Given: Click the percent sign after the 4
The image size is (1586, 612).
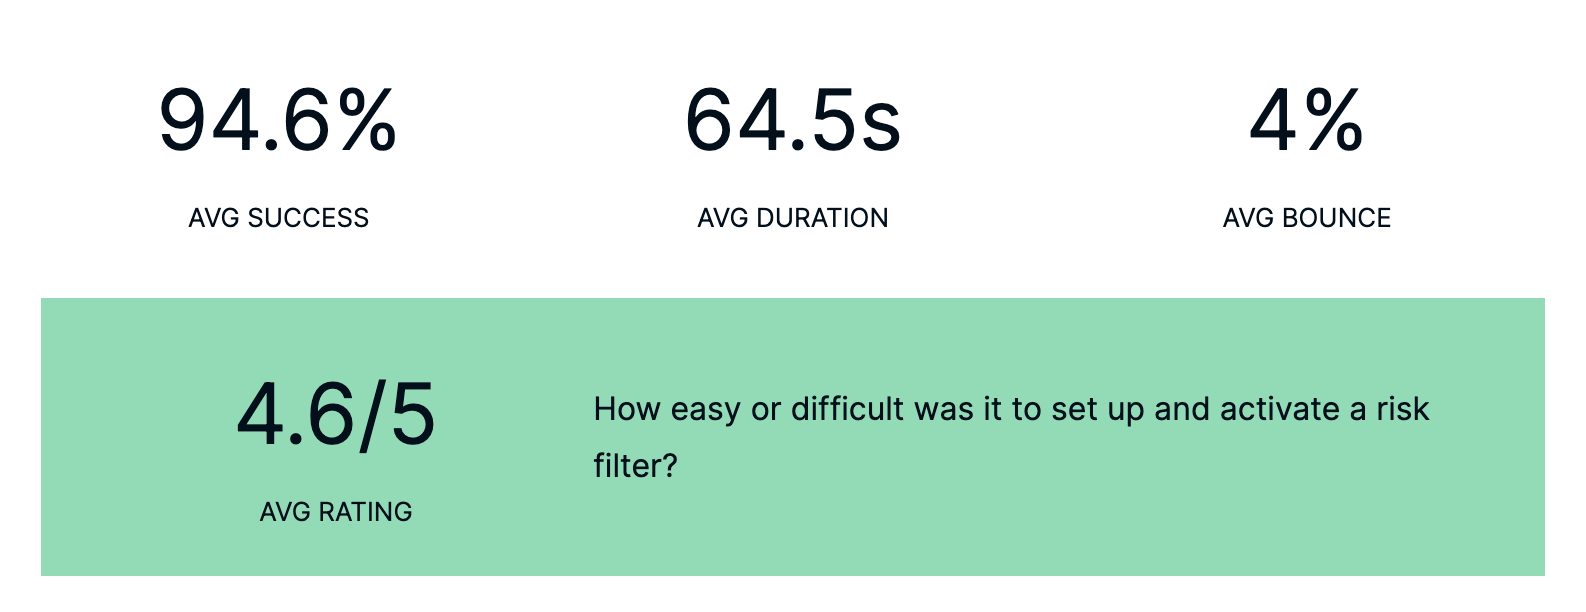Looking at the screenshot, I should click(1334, 120).
